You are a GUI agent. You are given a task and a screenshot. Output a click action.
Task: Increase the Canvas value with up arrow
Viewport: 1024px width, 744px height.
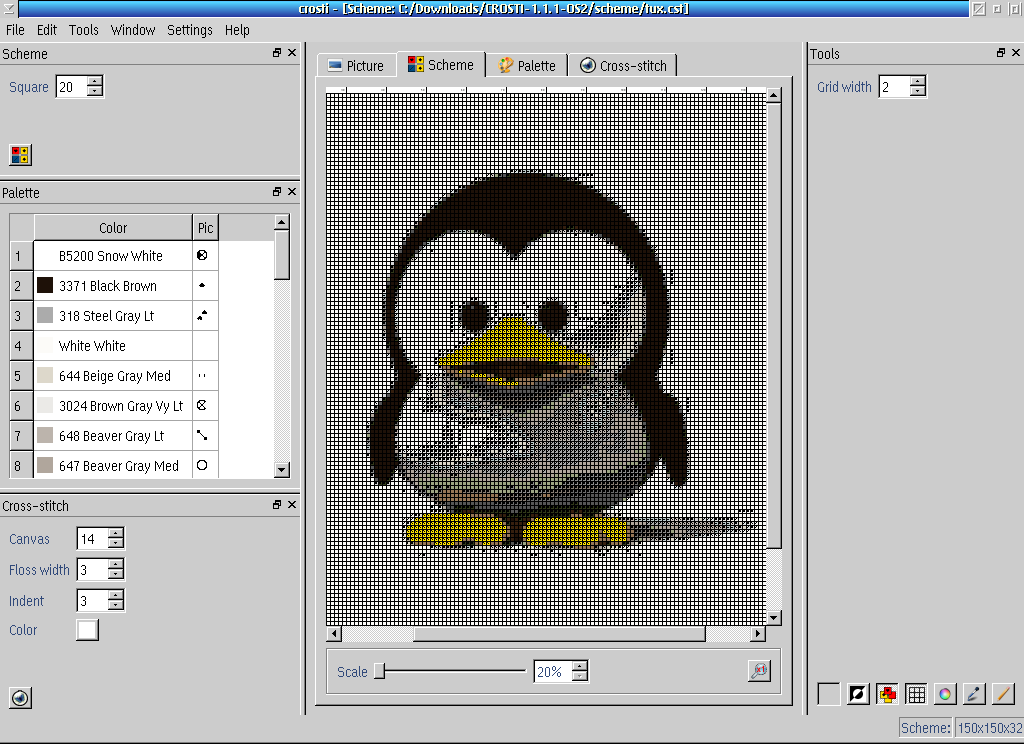(116, 533)
